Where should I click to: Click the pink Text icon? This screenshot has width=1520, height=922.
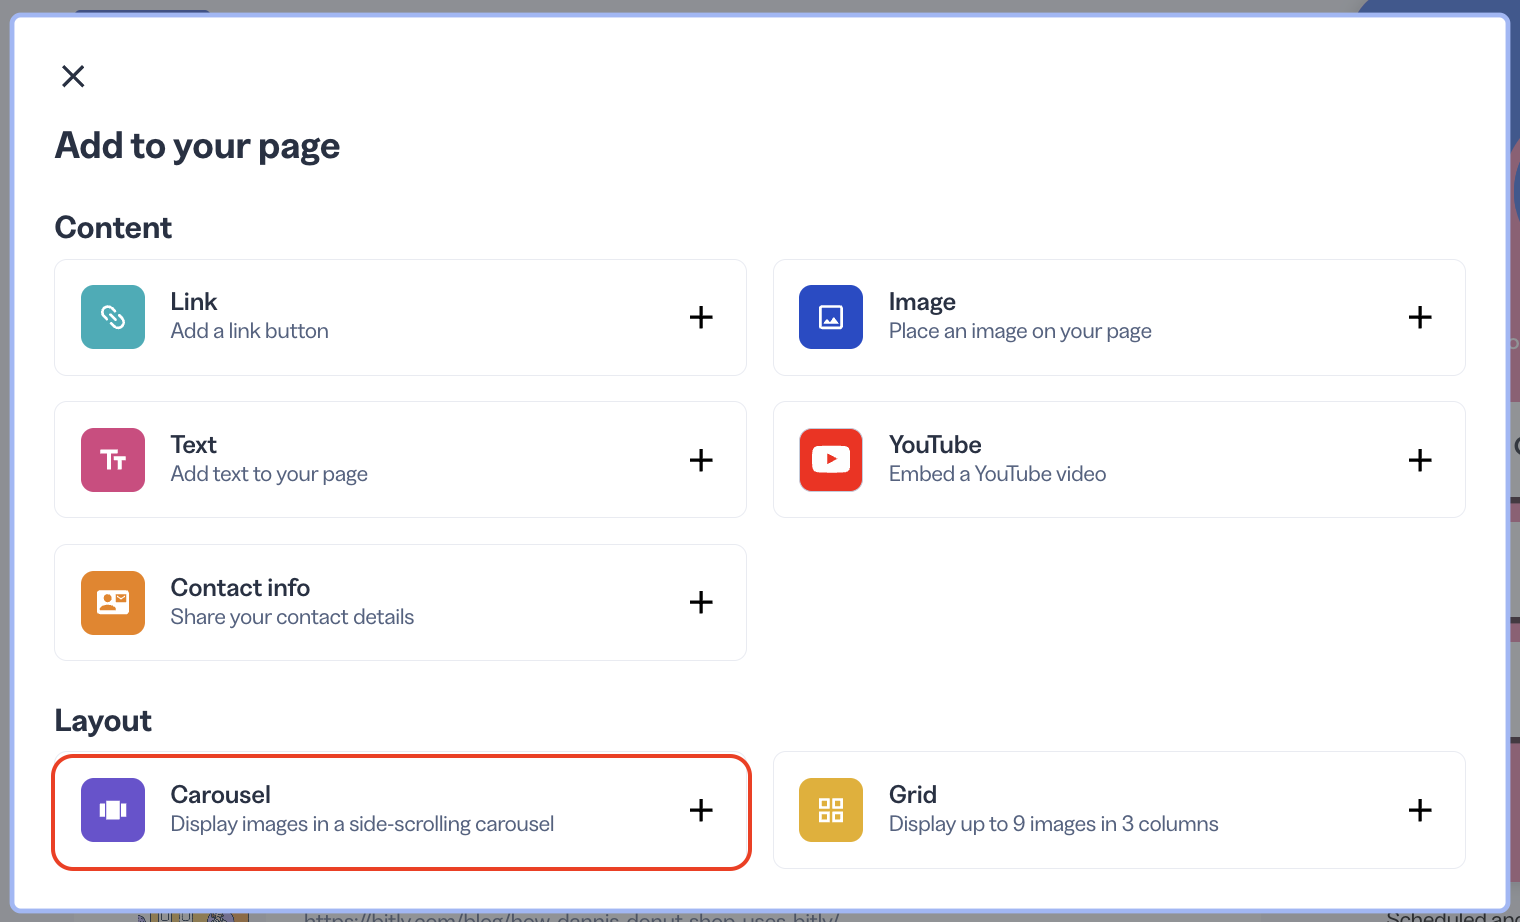click(x=113, y=460)
